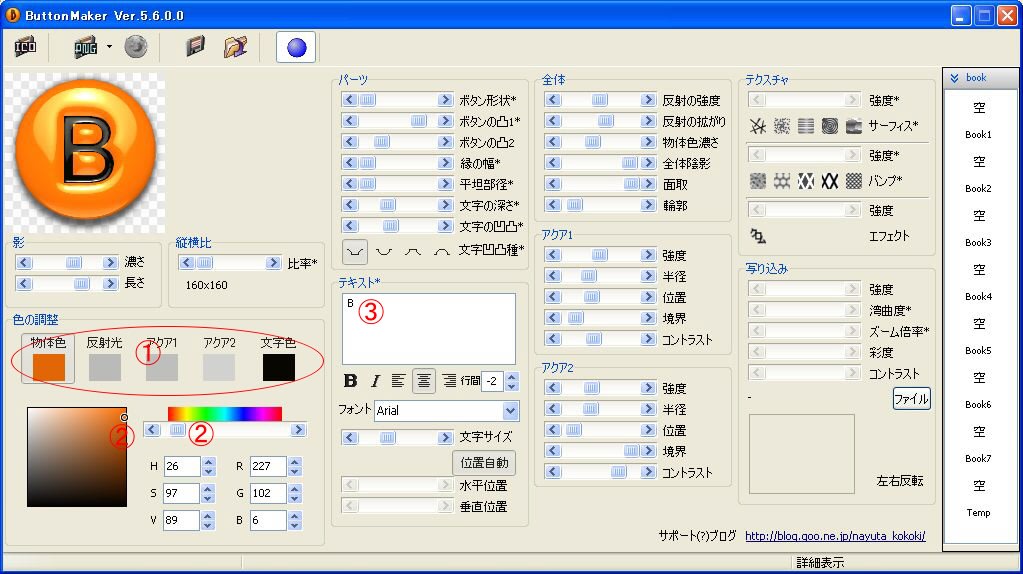The width and height of the screenshot is (1023, 574).
Task: Click inside the テキスト text box
Action: pos(428,328)
